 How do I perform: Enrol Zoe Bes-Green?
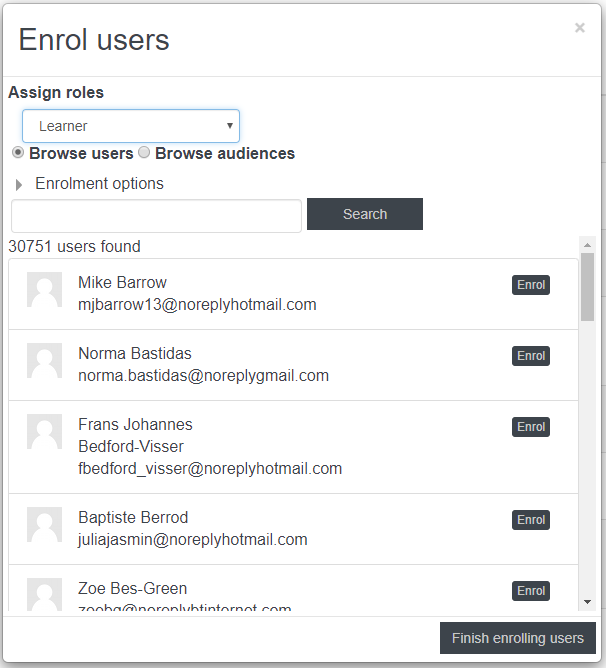click(x=531, y=591)
